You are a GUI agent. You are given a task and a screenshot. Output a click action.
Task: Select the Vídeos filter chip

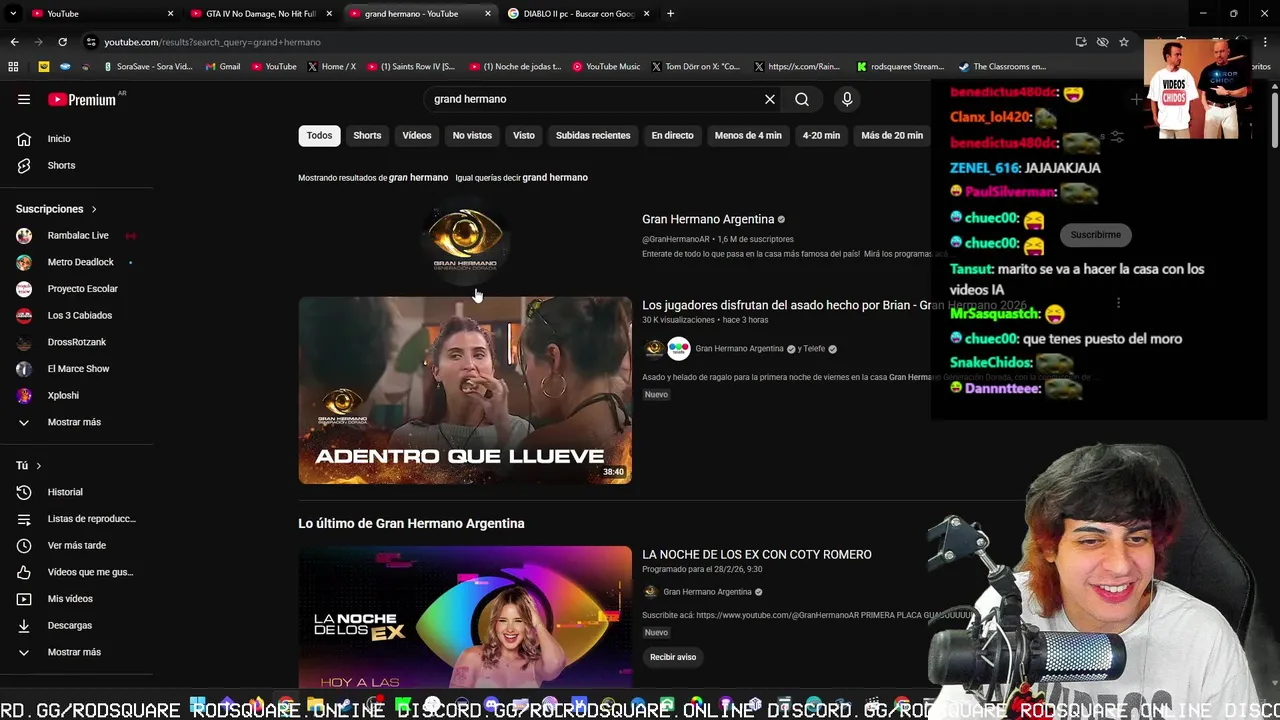point(417,135)
